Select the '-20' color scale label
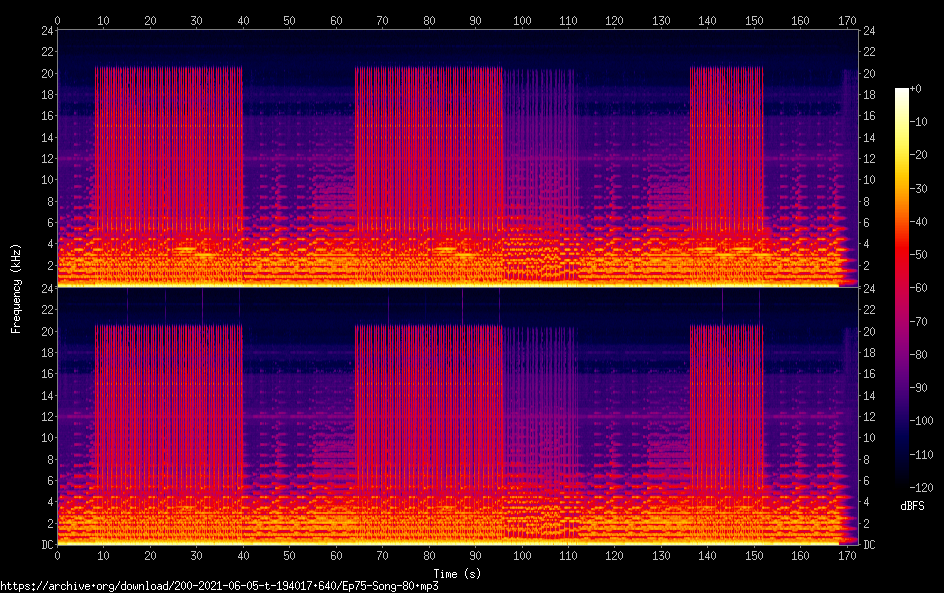This screenshot has width=944, height=593. pos(919,155)
